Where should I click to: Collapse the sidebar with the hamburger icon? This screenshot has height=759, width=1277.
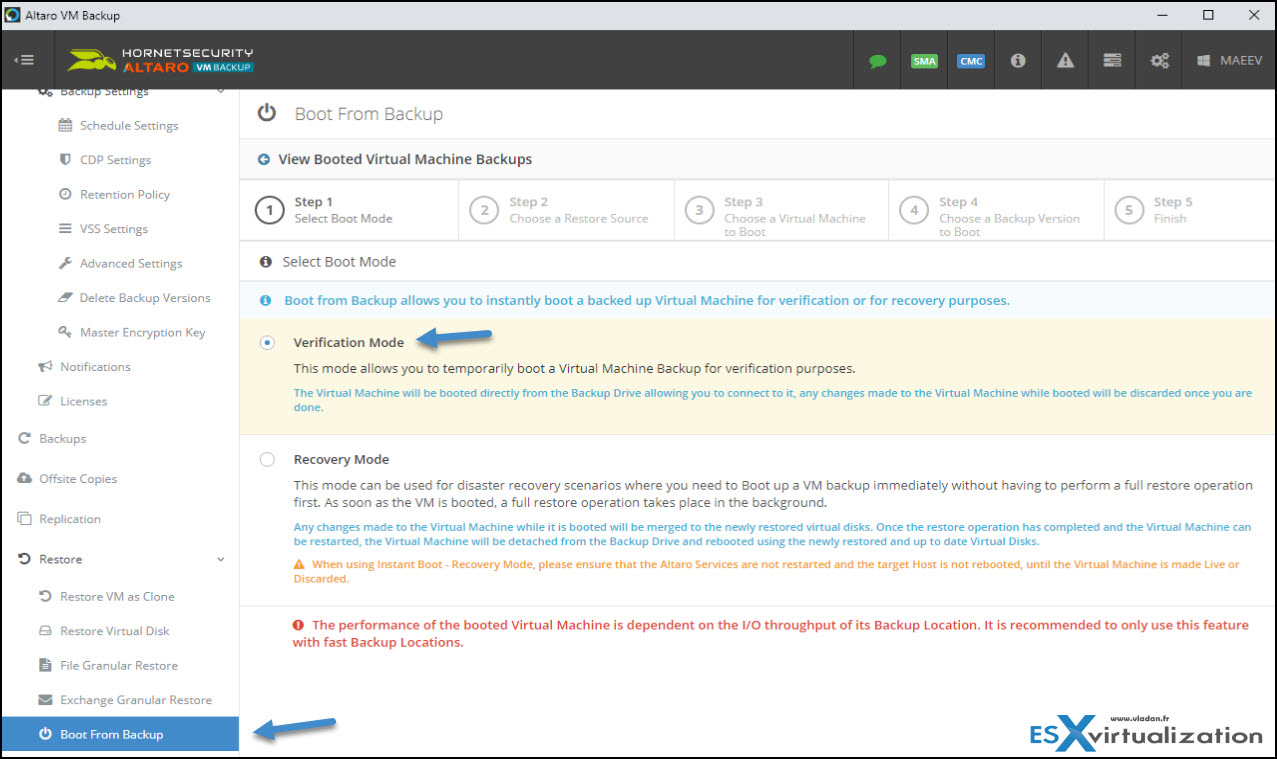(x=24, y=60)
